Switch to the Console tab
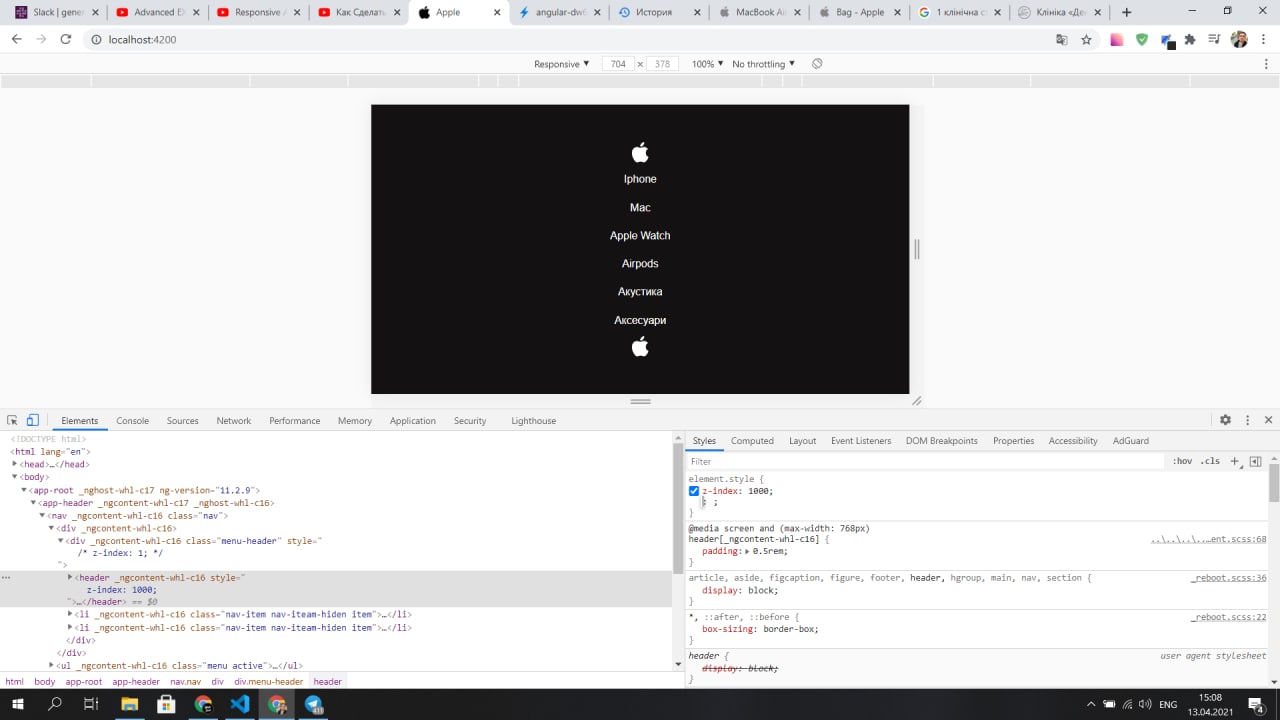Screen dimensions: 1280x720 pyautogui.click(x=132, y=421)
